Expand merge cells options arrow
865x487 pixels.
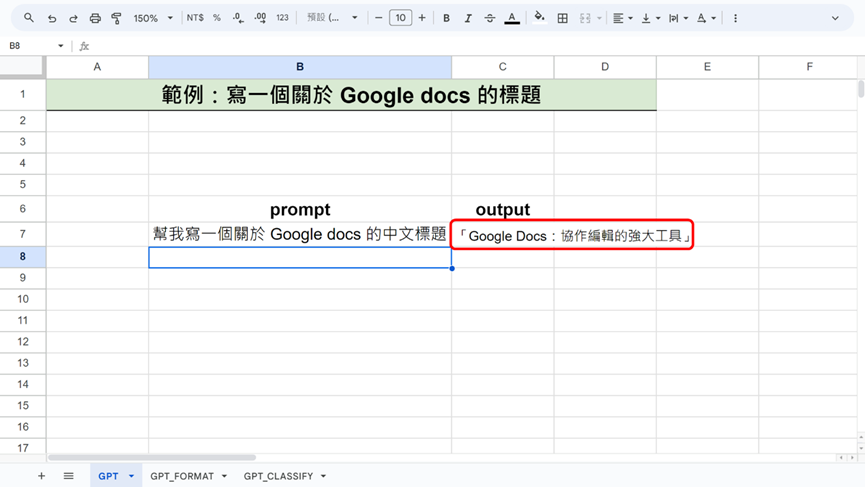(599, 18)
